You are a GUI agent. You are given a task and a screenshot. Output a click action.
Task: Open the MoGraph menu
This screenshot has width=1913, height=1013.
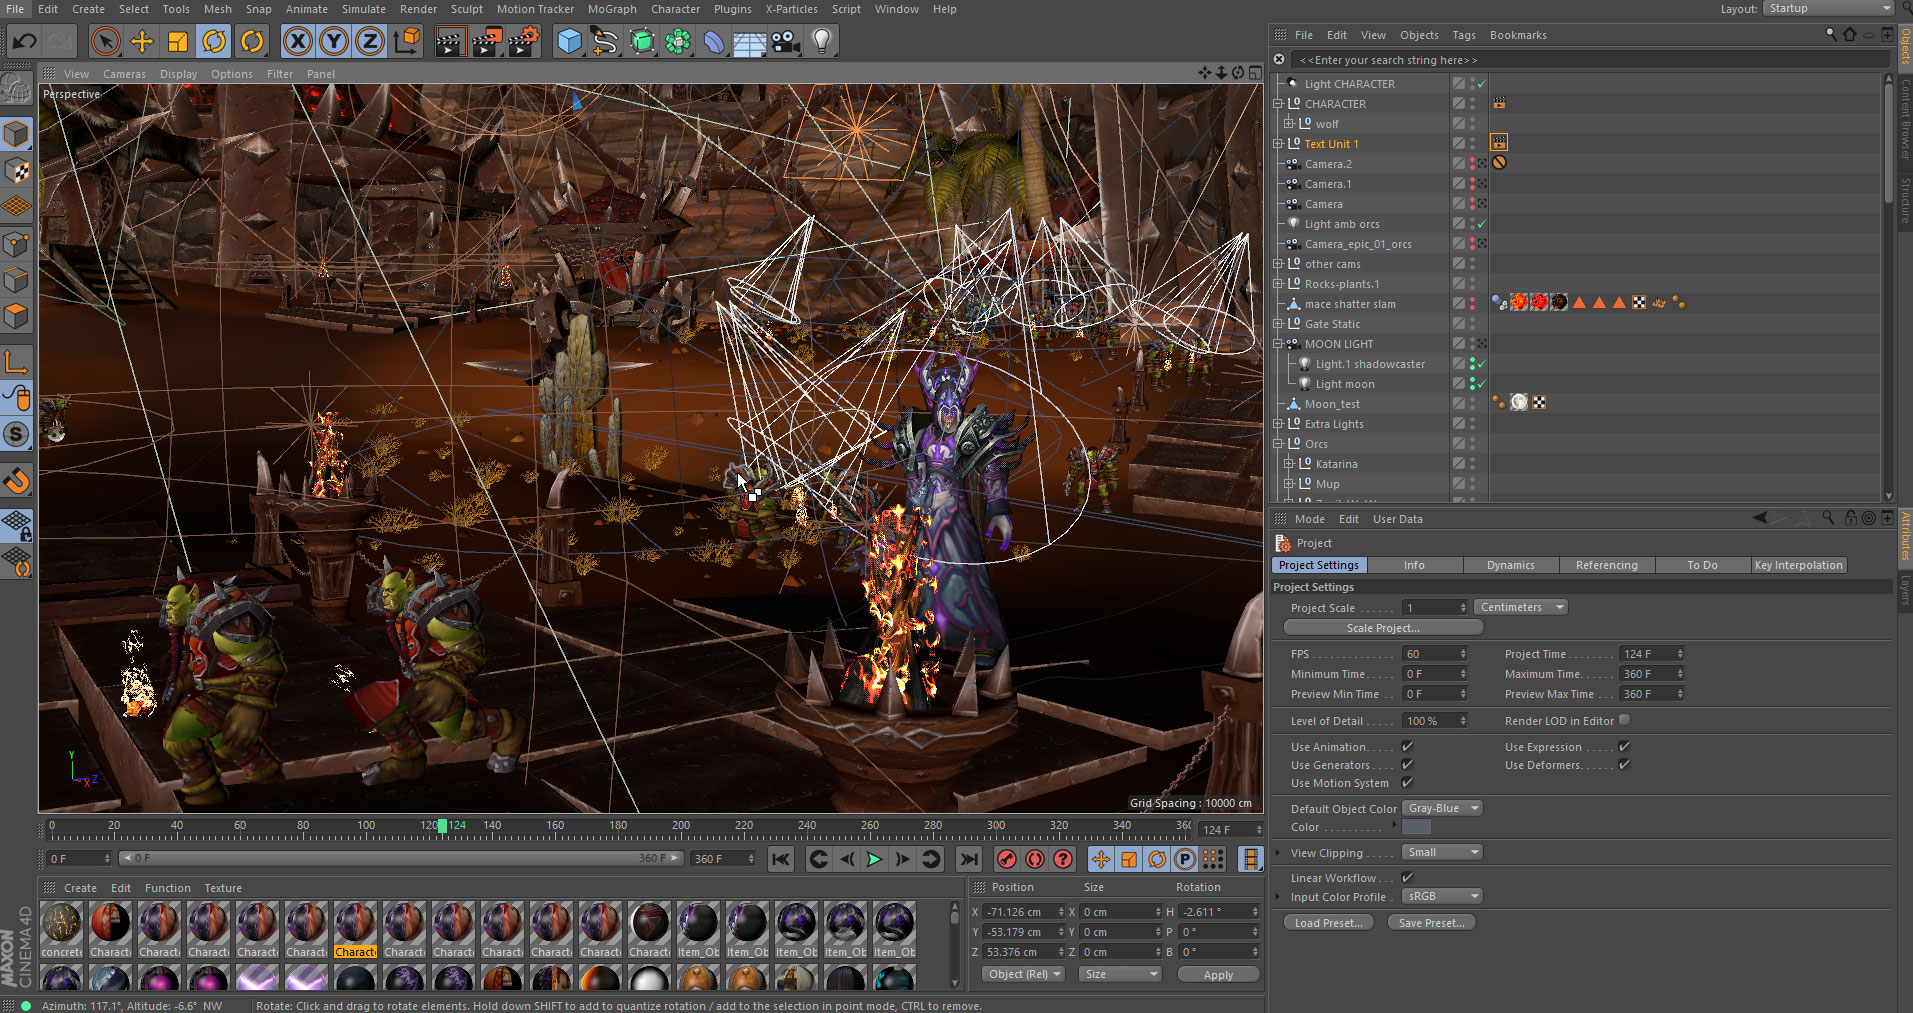612,9
